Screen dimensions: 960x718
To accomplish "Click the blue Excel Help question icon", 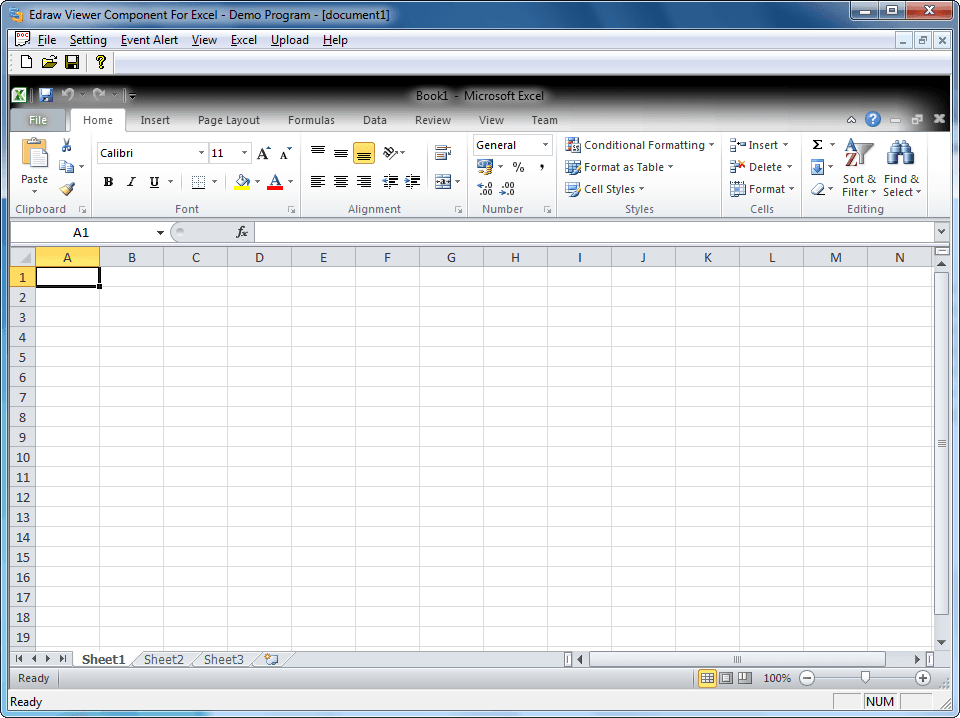I will (873, 119).
